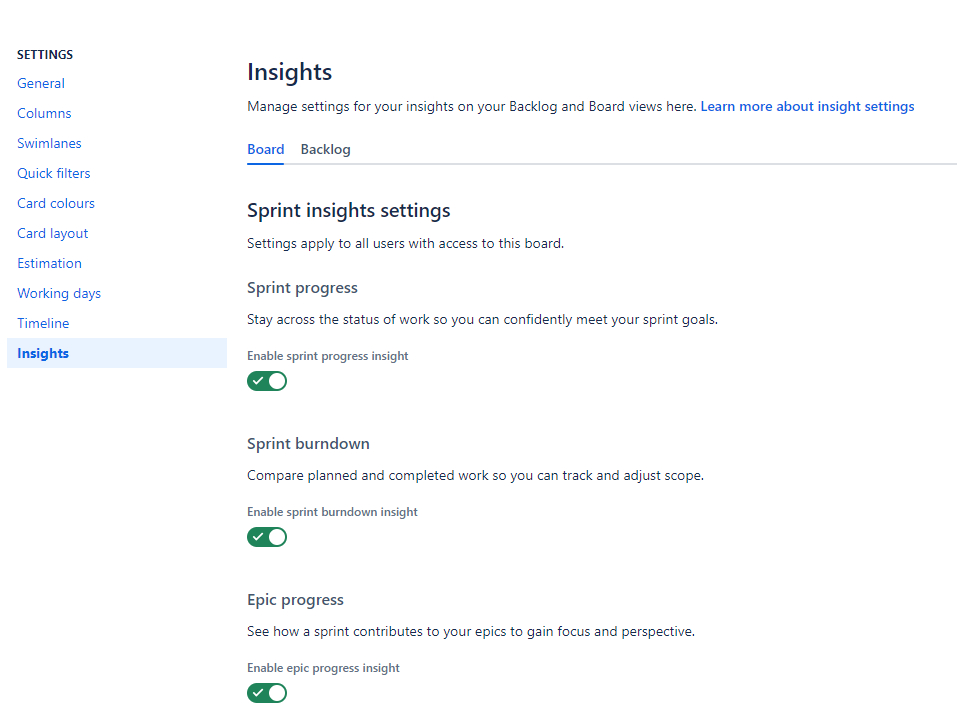This screenshot has width=957, height=721.
Task: Open the Card colours settings
Action: coord(55,203)
